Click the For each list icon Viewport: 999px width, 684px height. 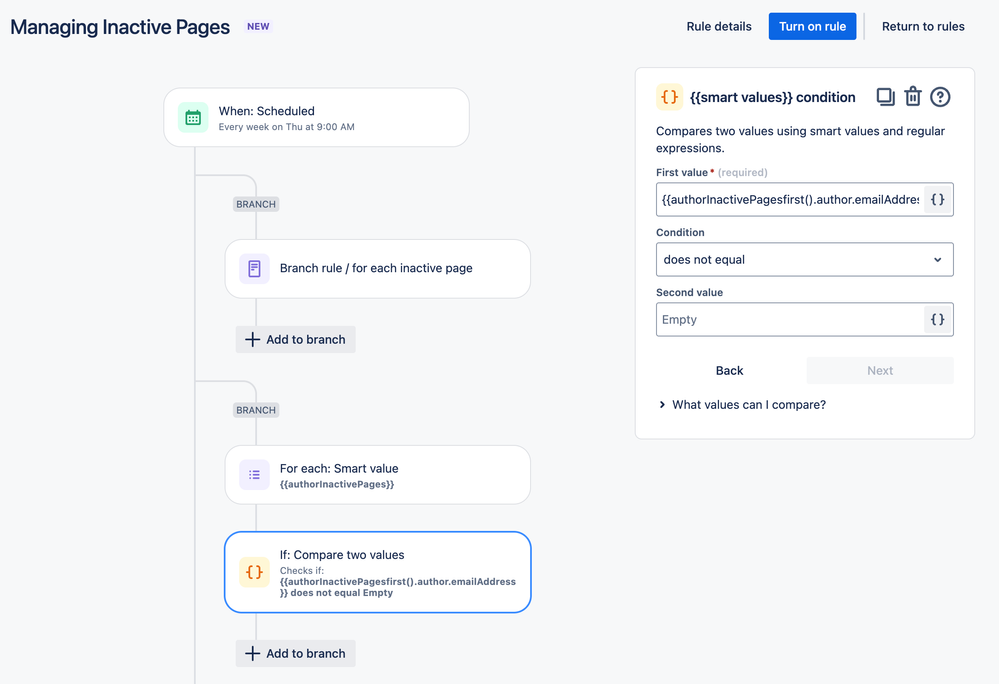254,474
